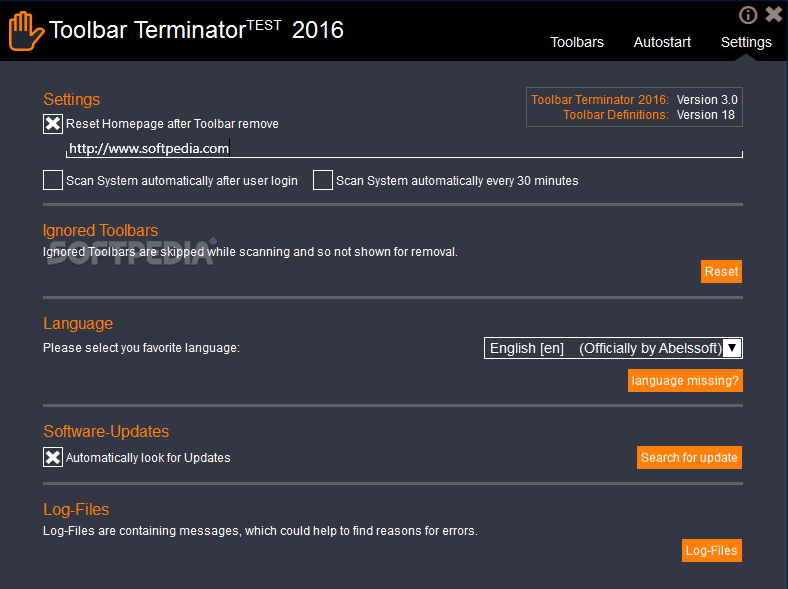Click the homepage URL input field
This screenshot has height=589, width=788.
[404, 148]
